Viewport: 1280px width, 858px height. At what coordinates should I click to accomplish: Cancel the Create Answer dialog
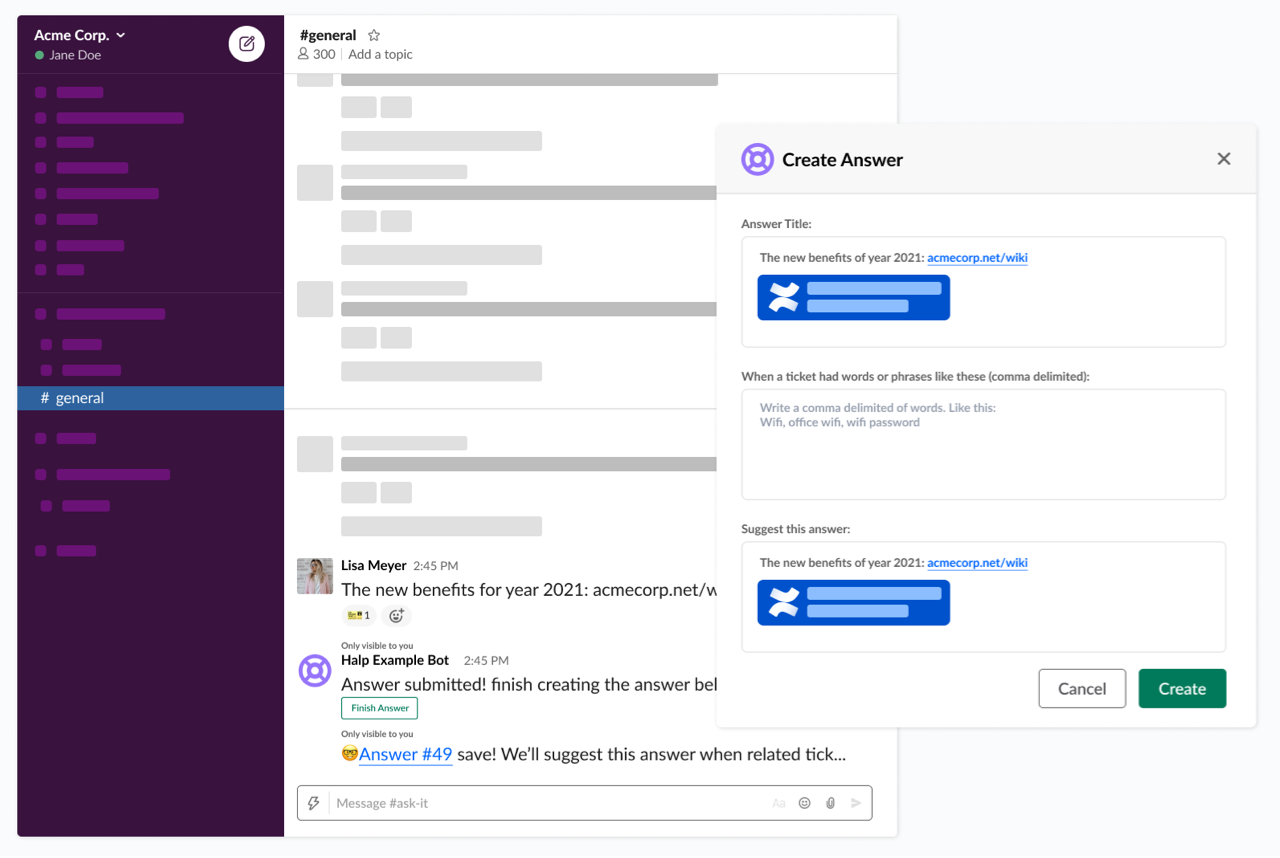coord(1082,688)
